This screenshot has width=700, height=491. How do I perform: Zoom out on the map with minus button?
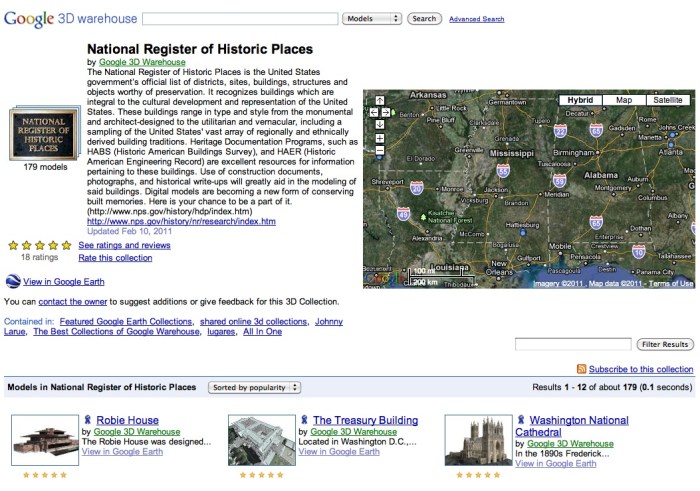(x=380, y=151)
